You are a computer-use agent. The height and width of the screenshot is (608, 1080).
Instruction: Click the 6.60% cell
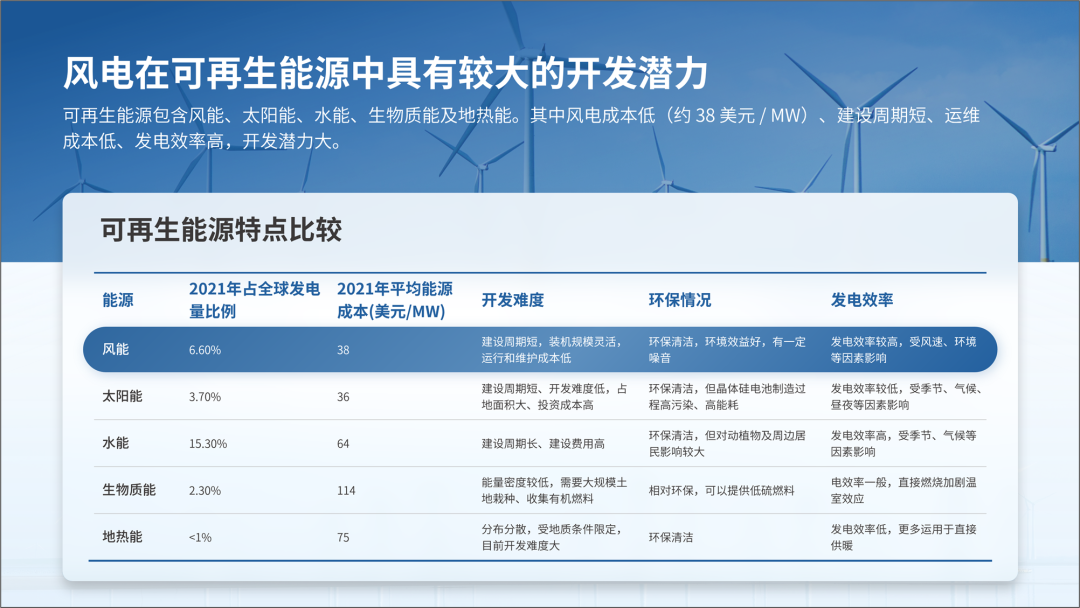pos(205,350)
